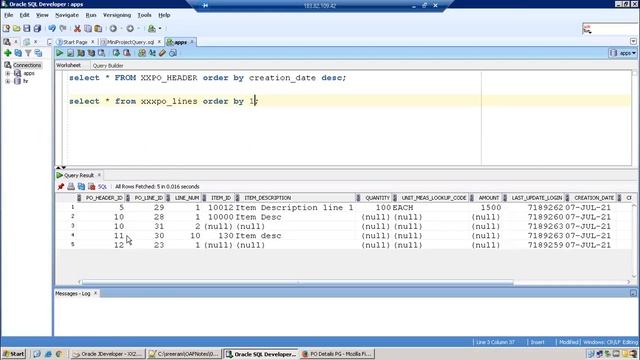Image resolution: width=640 pixels, height=360 pixels.
Task: Click the SQL link in Query Result toolbar
Action: (x=102, y=187)
